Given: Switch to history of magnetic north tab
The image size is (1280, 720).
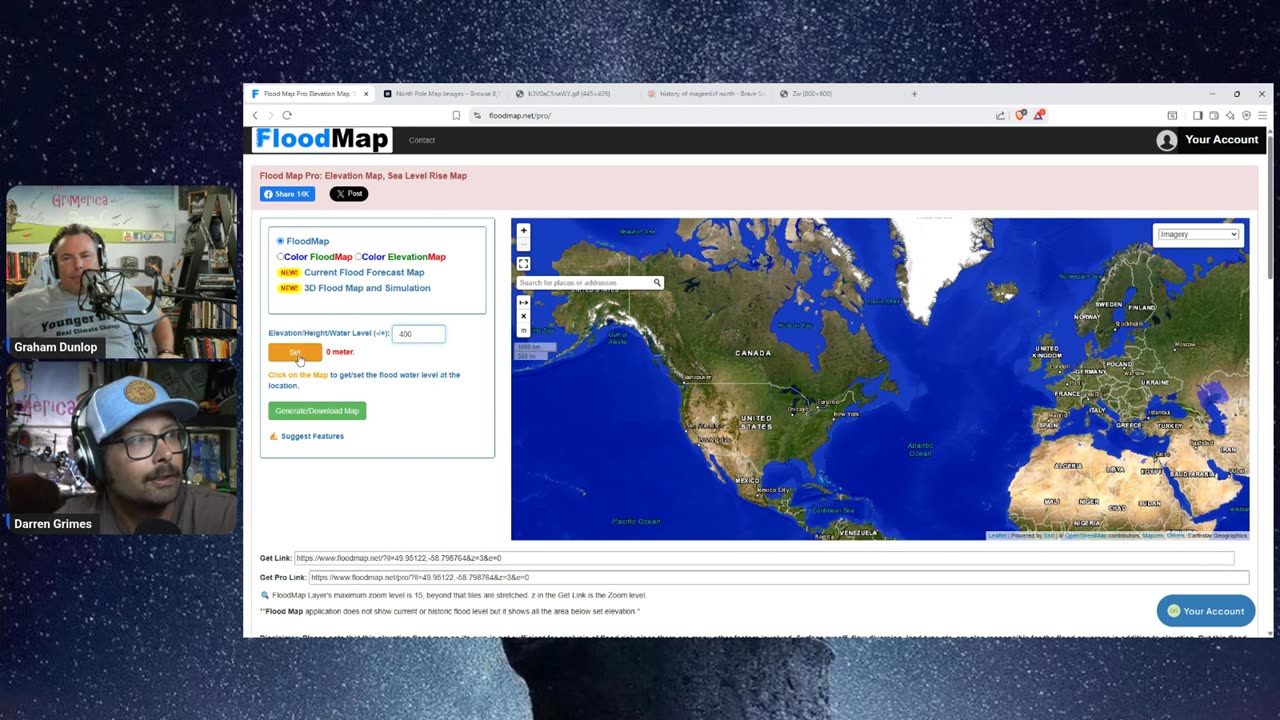Looking at the screenshot, I should click(706, 94).
